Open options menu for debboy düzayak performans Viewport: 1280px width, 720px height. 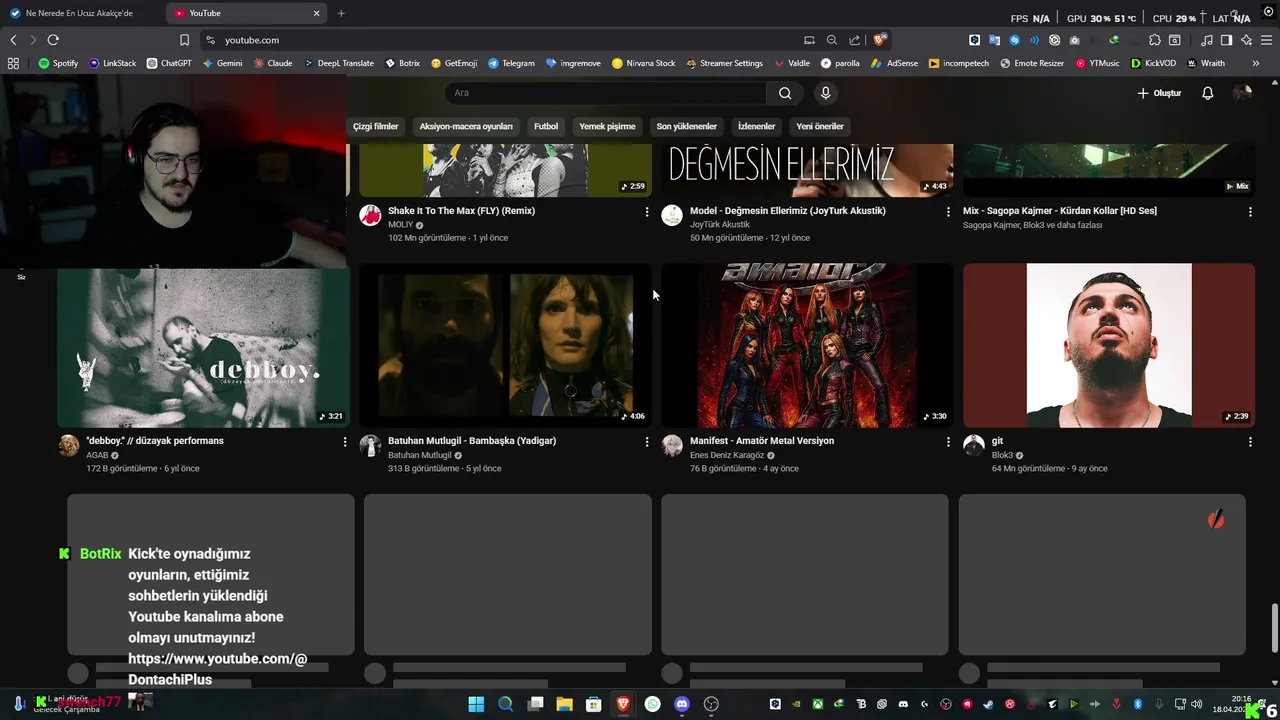(x=345, y=442)
